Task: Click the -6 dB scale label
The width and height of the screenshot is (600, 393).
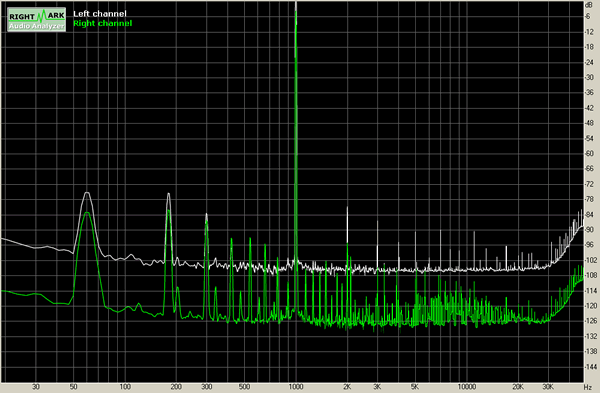Action: pos(588,16)
